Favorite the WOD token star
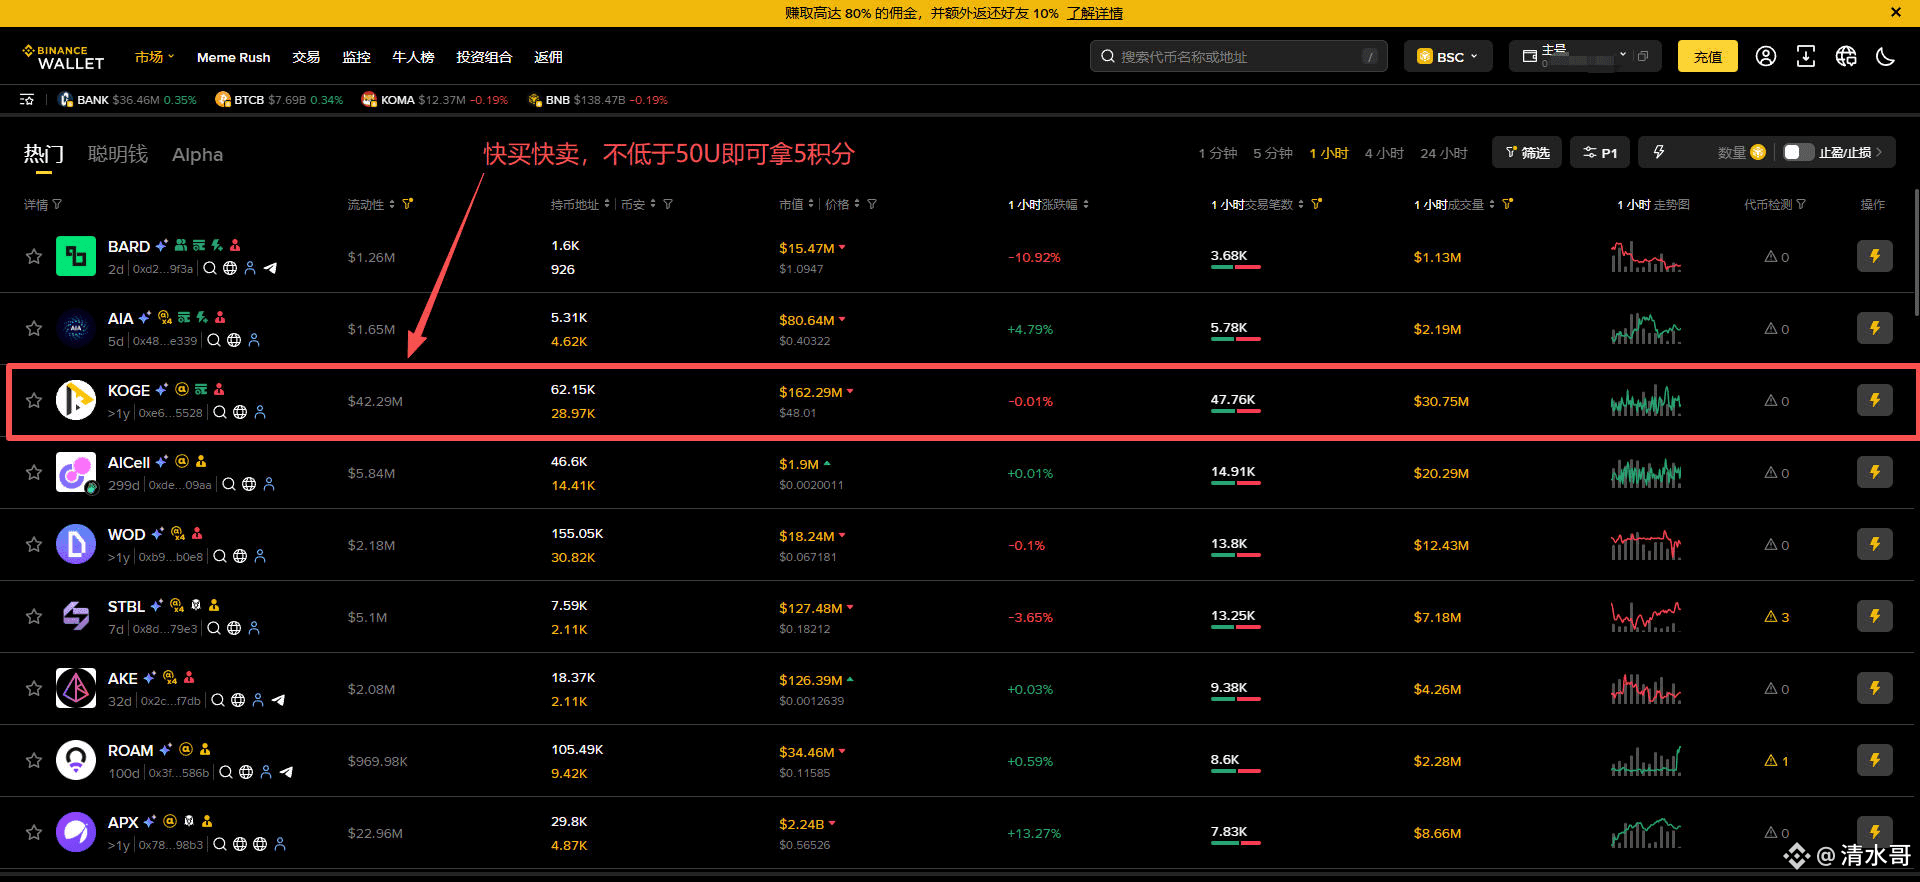 click(x=34, y=545)
